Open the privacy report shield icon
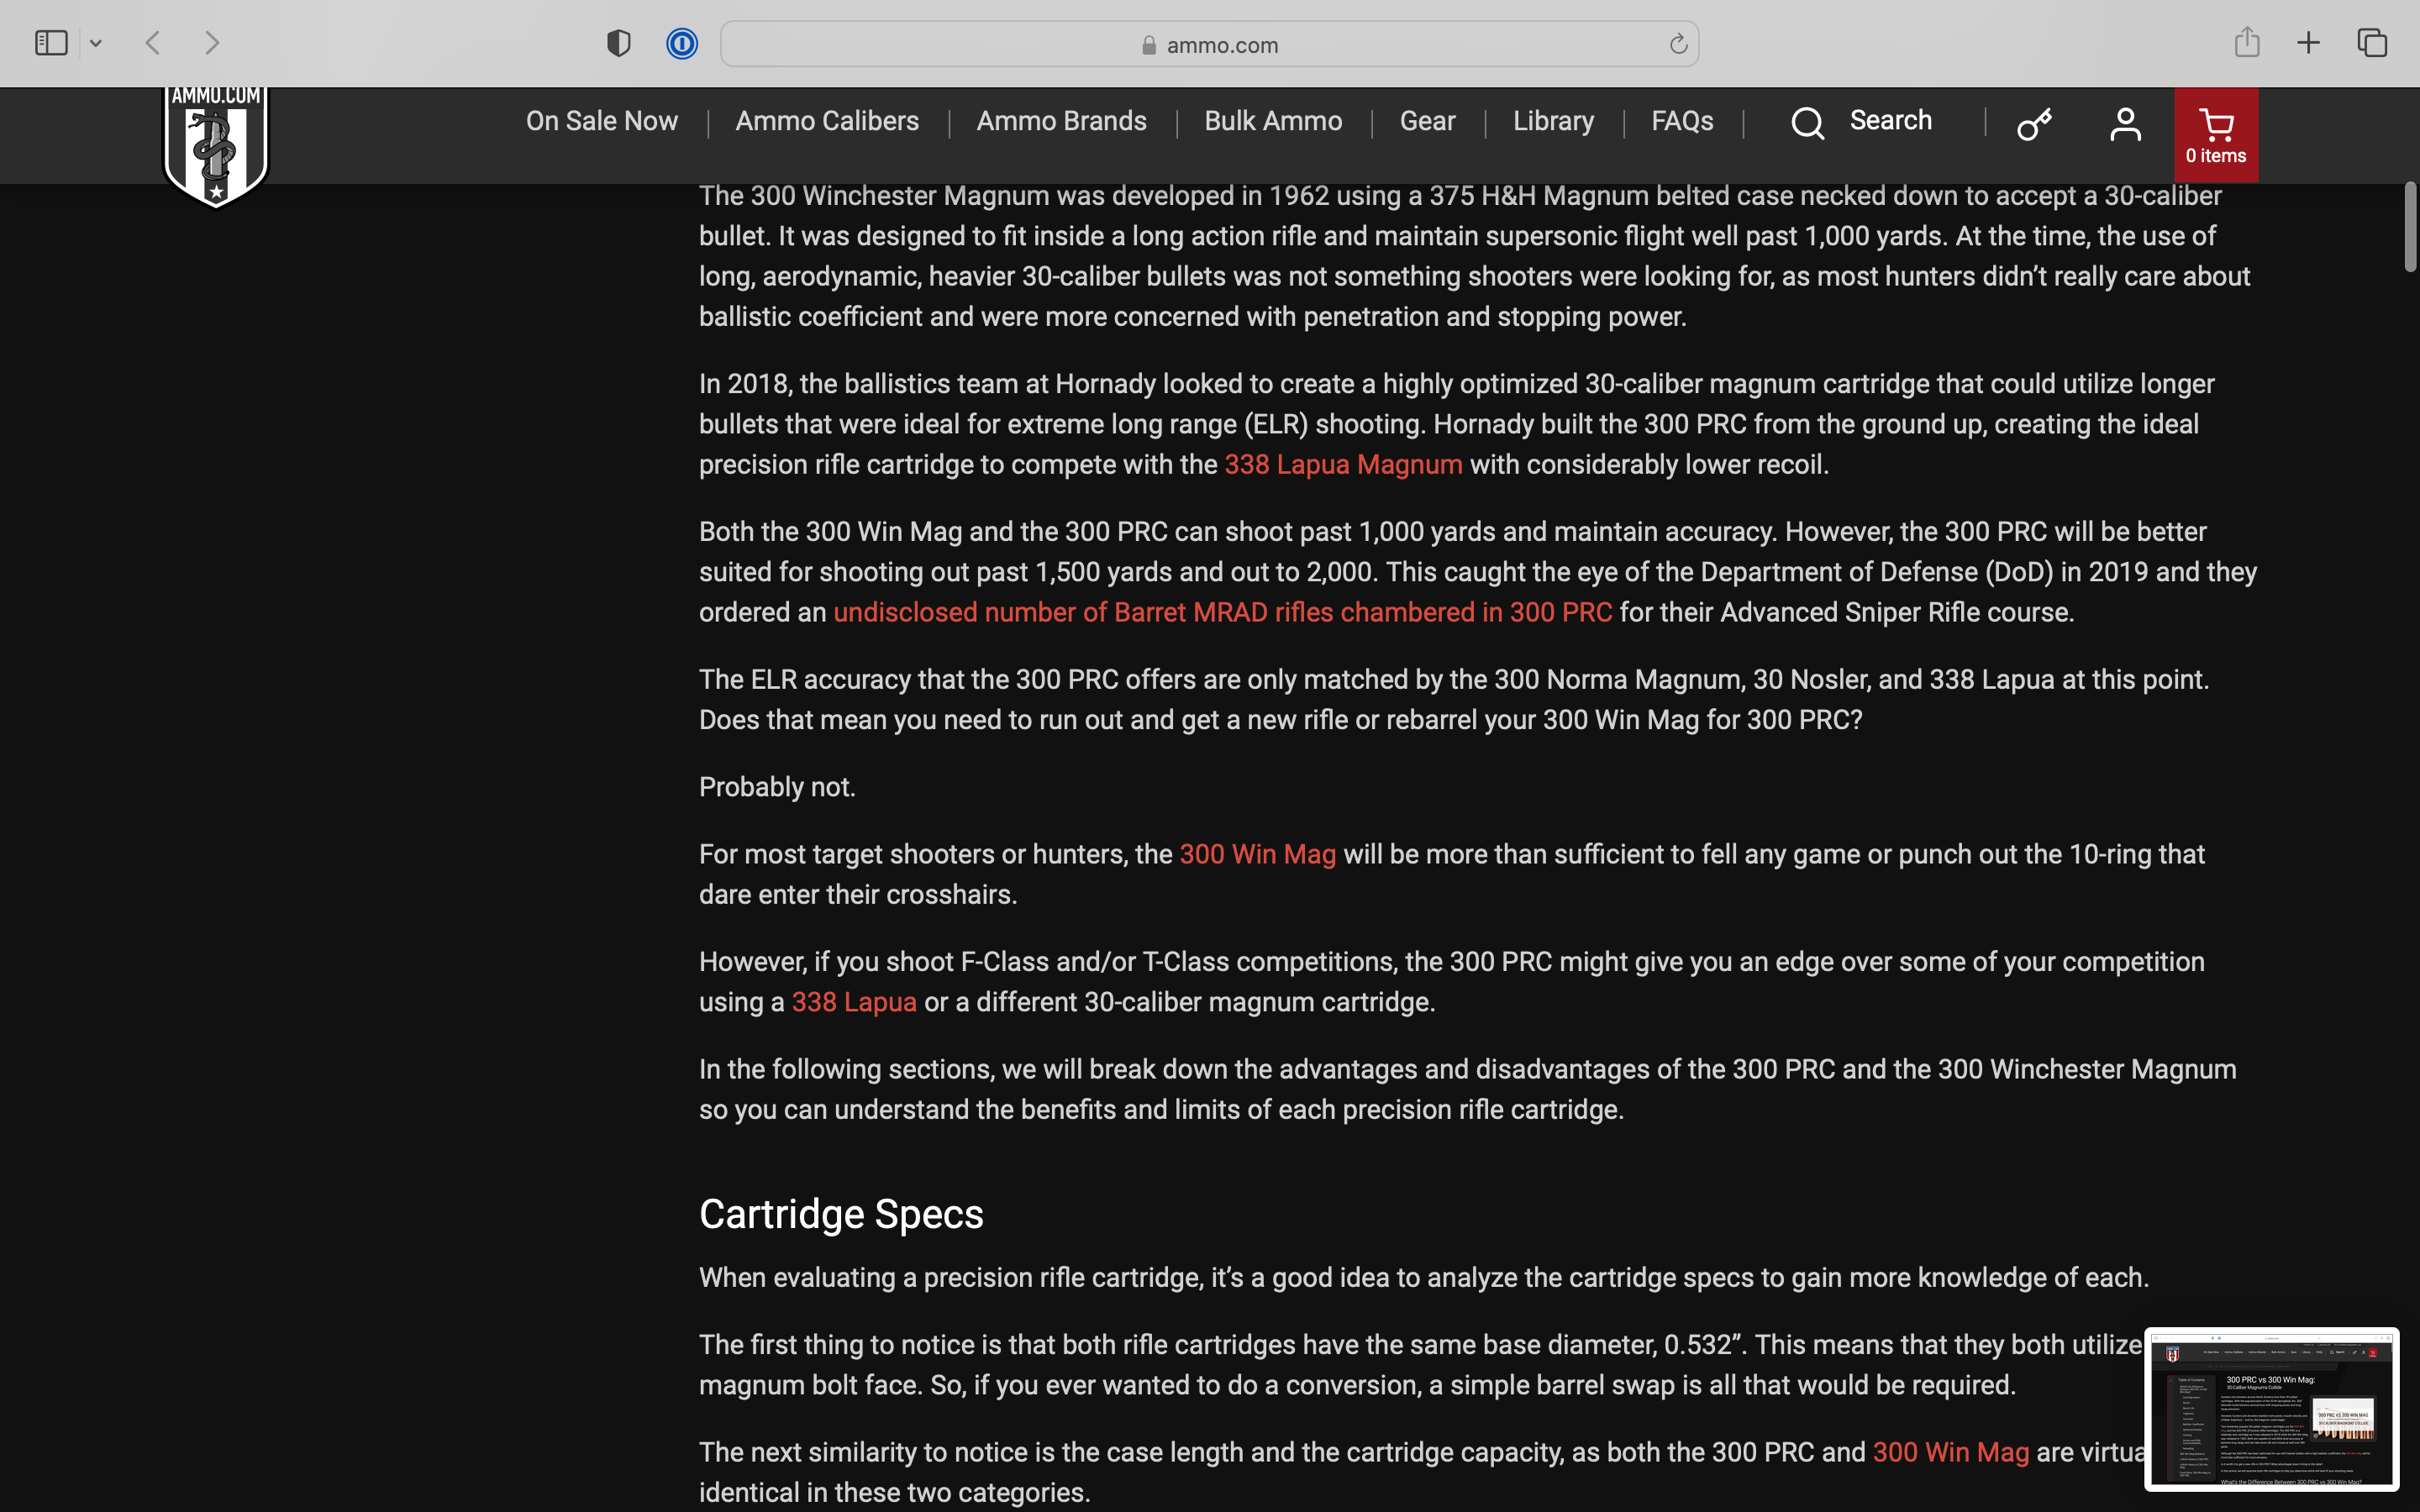This screenshot has height=1512, width=2420. [619, 43]
